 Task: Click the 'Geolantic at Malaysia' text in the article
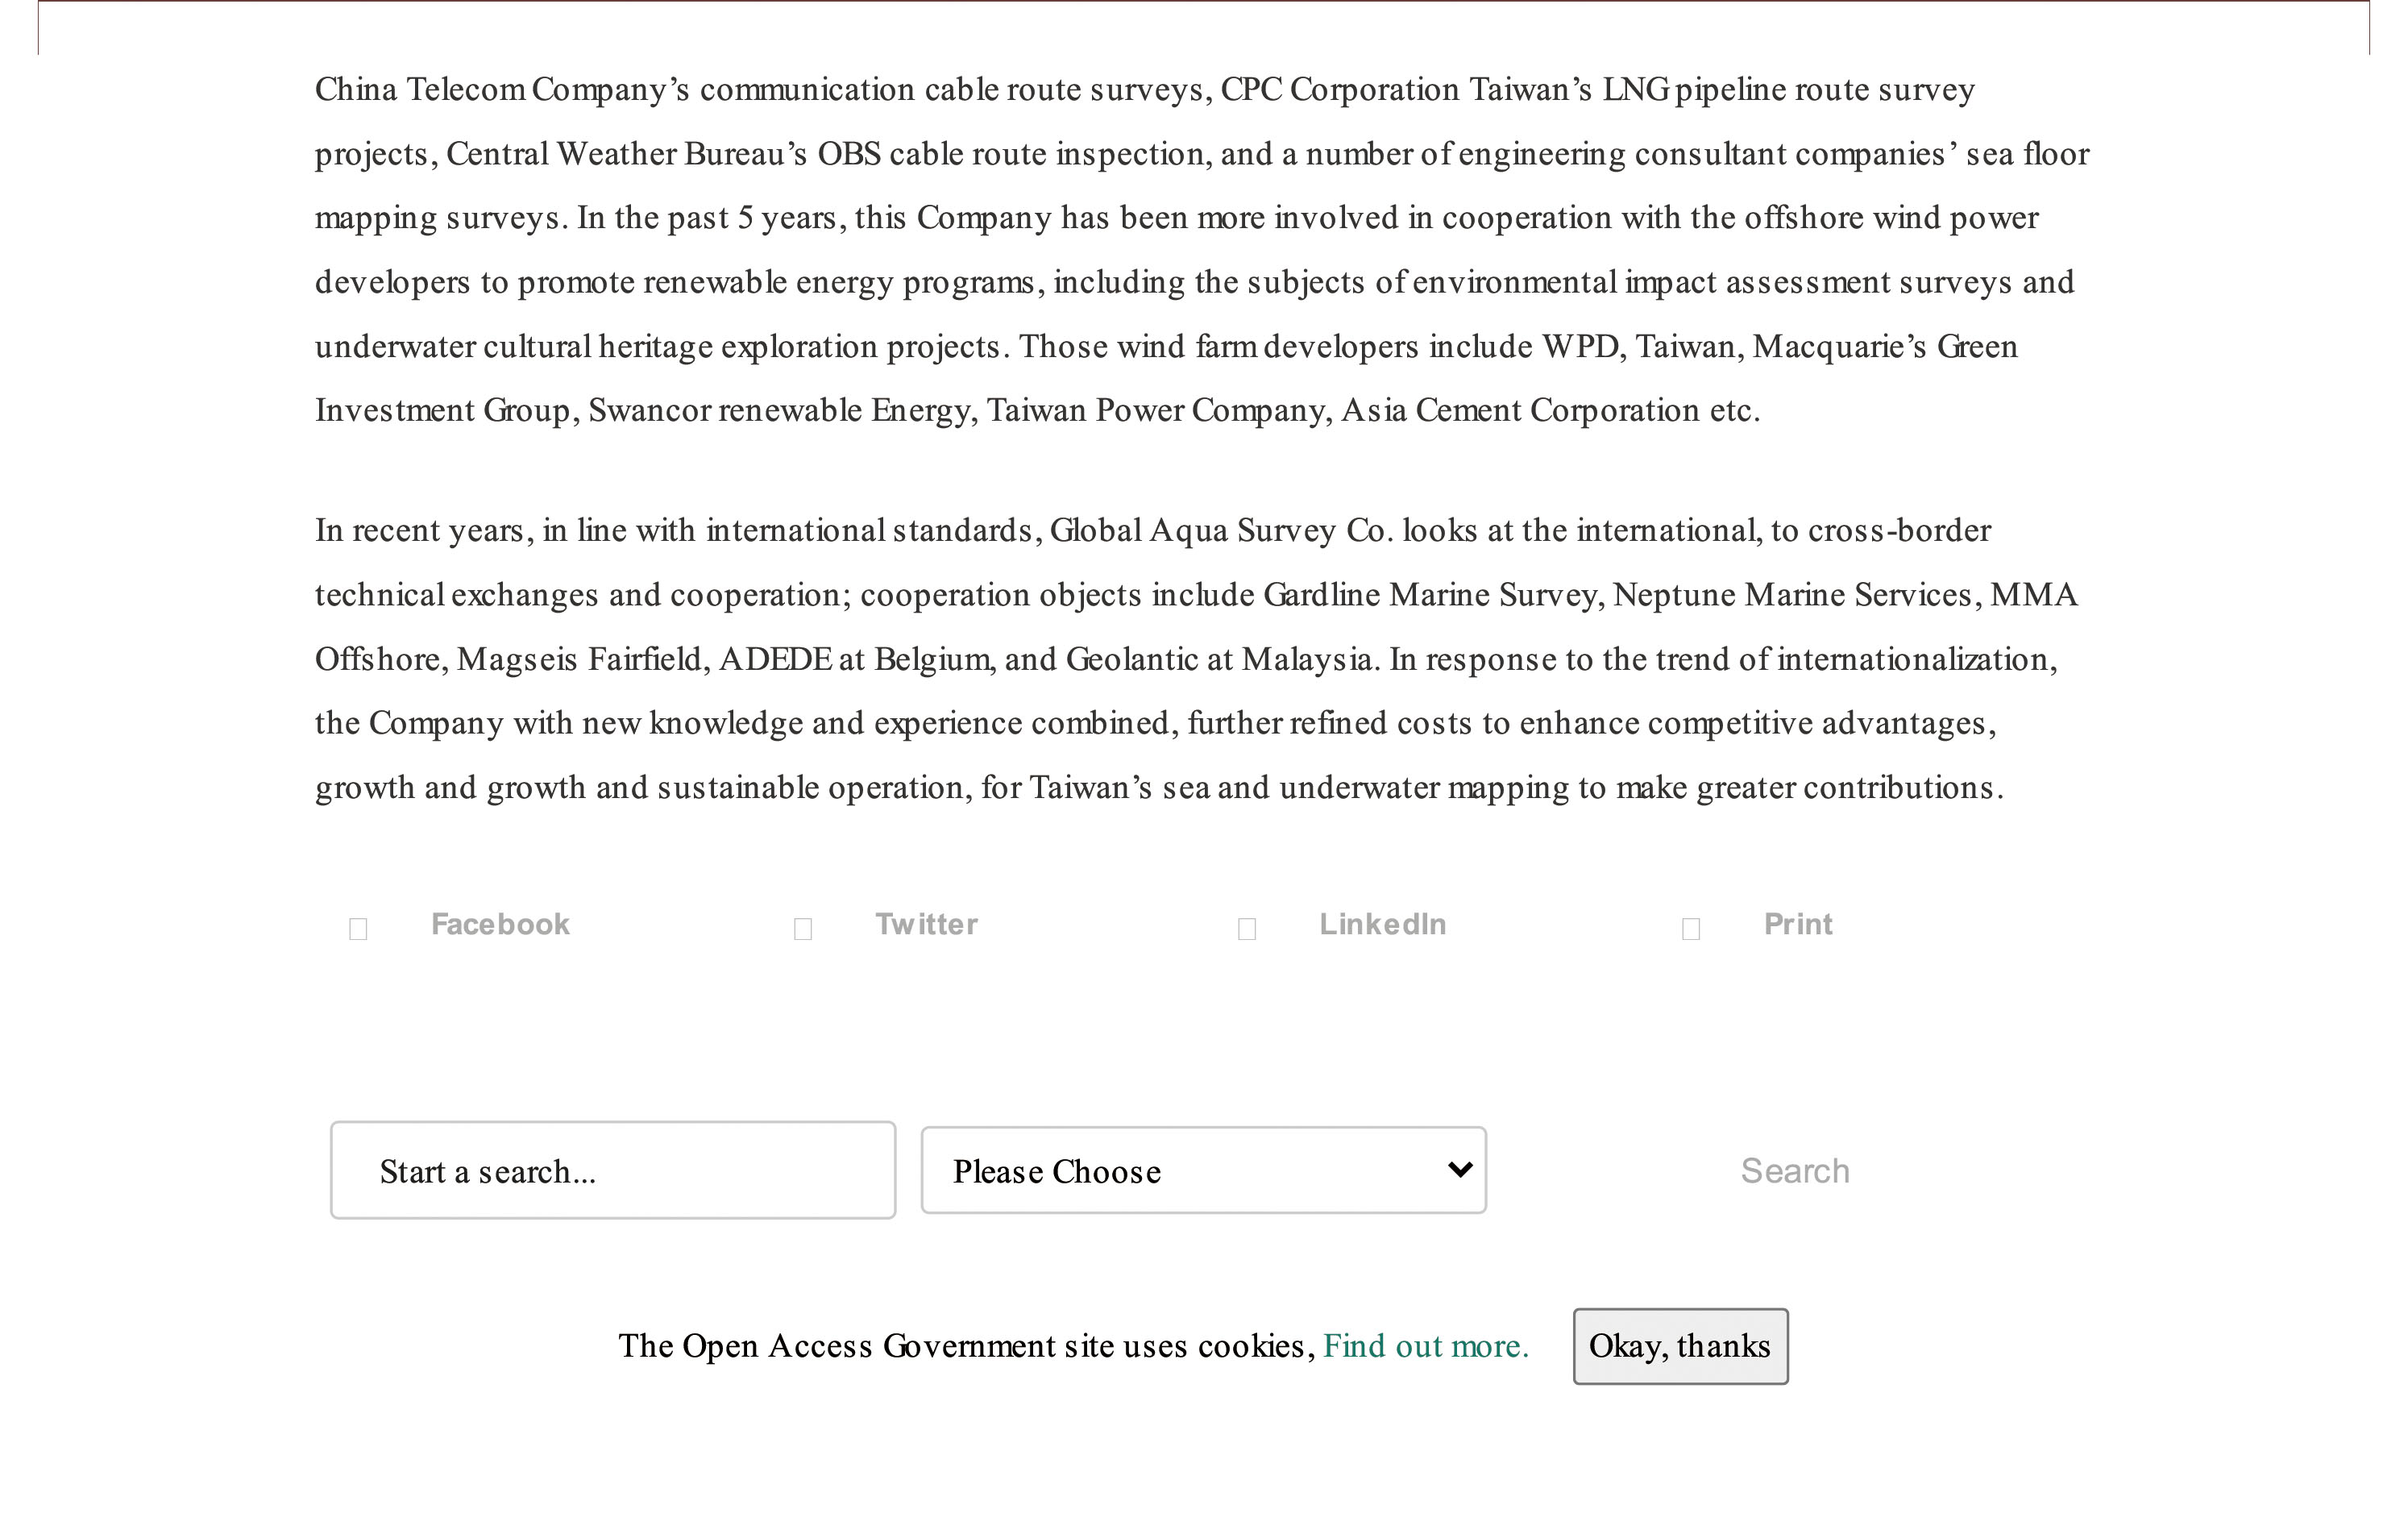(1218, 659)
